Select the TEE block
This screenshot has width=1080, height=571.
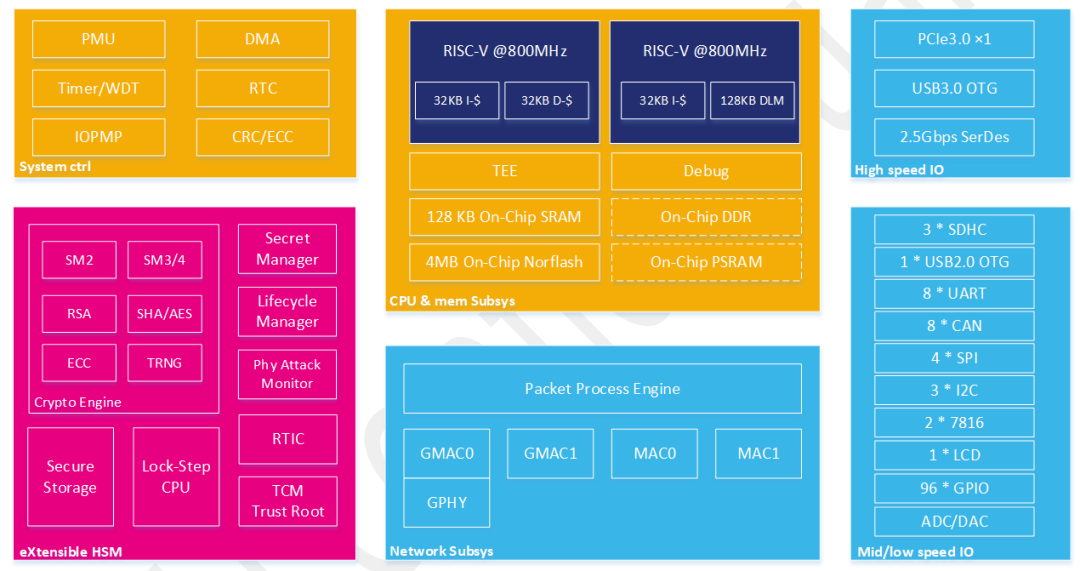pos(504,171)
